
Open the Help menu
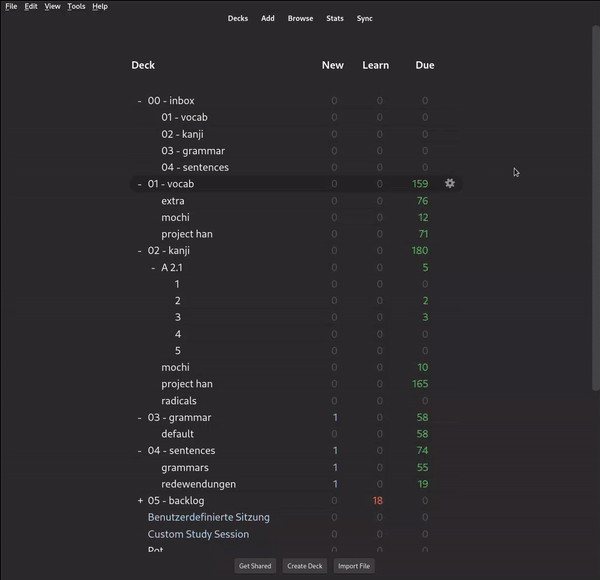tap(100, 6)
